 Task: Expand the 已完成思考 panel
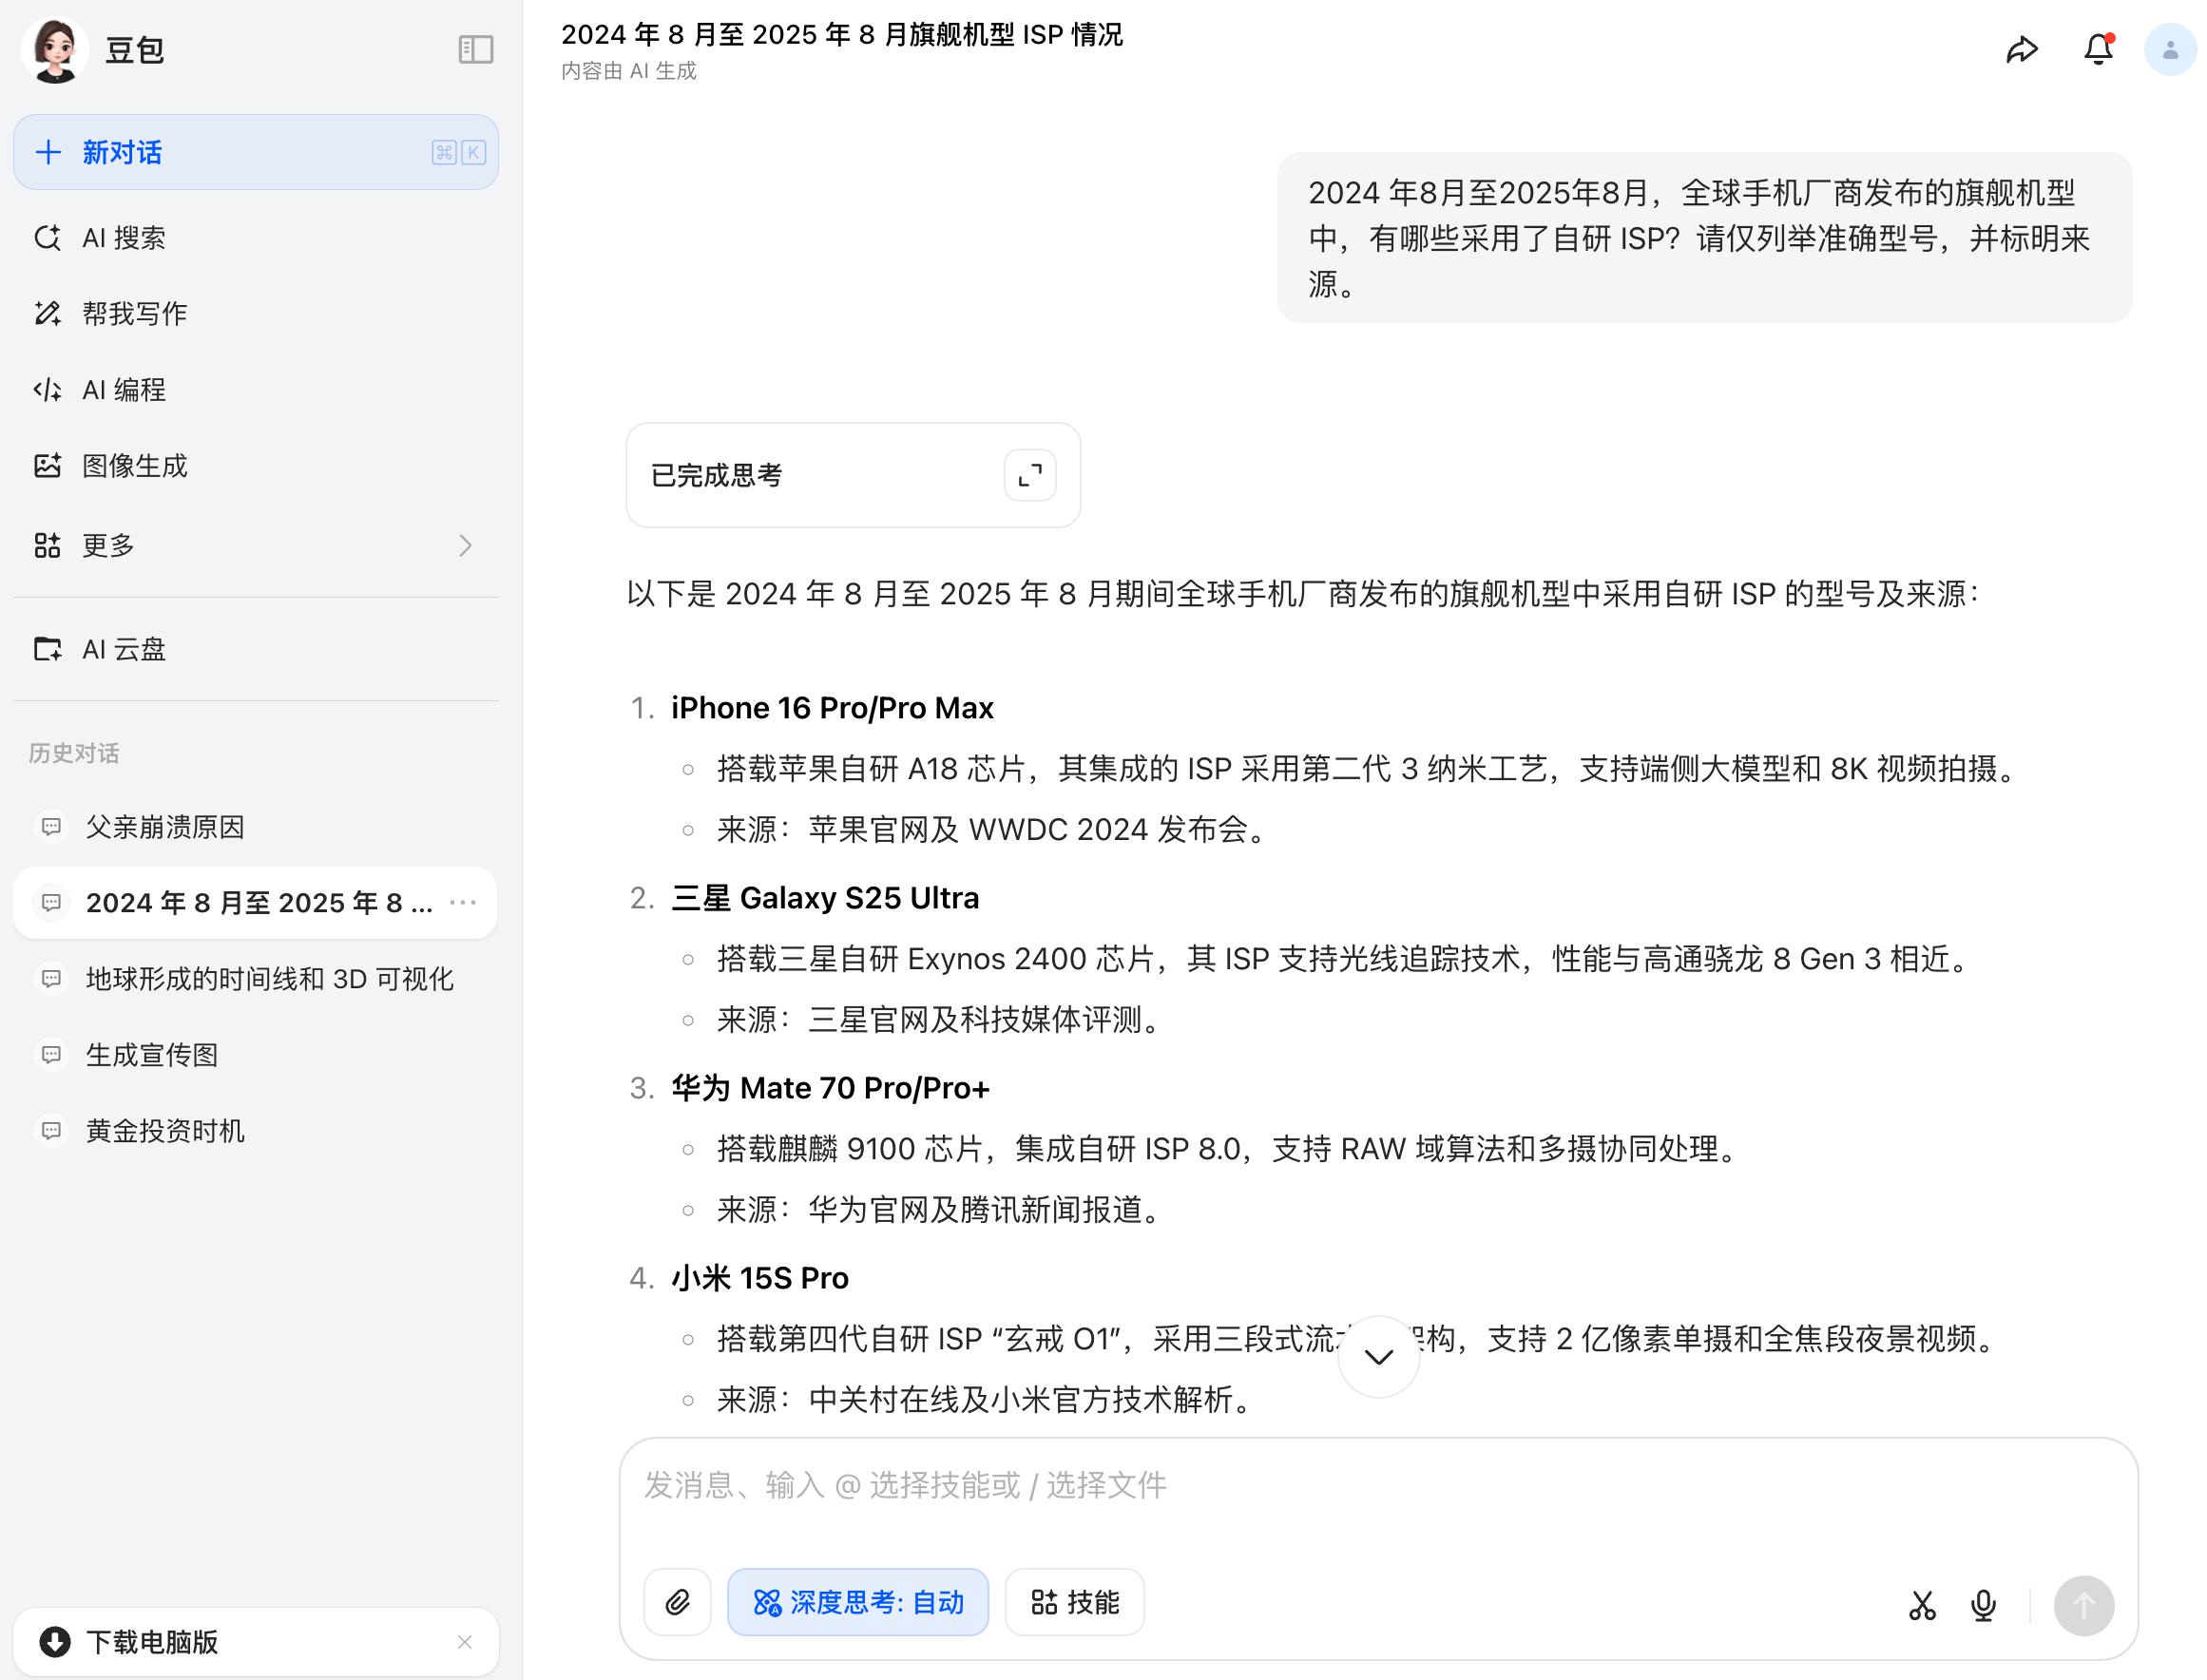tap(1029, 475)
